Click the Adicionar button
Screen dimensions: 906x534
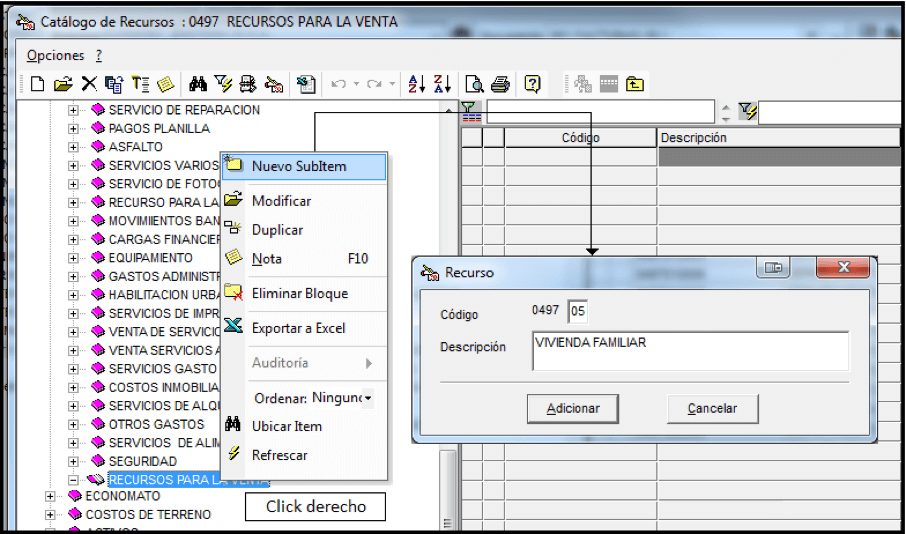click(x=573, y=409)
